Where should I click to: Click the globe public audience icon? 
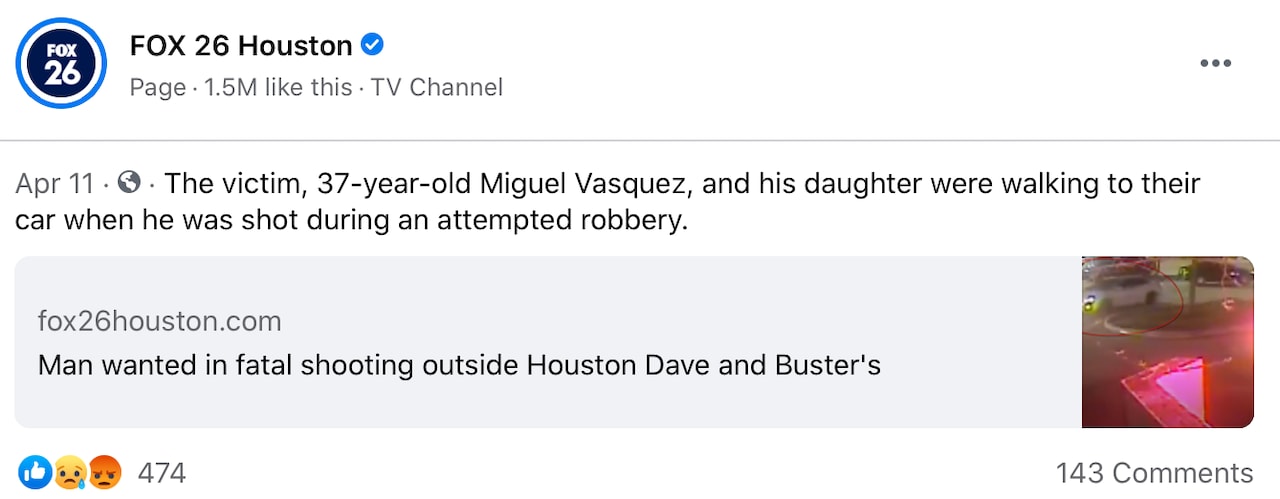[129, 184]
